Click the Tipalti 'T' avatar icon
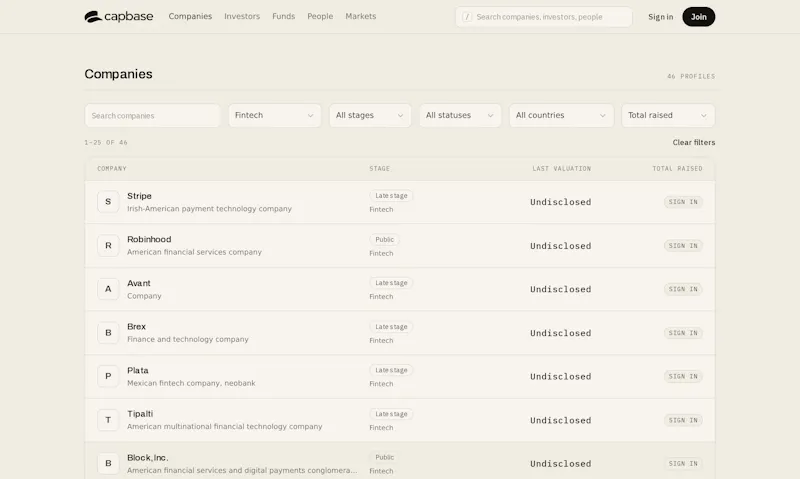 [x=108, y=420]
